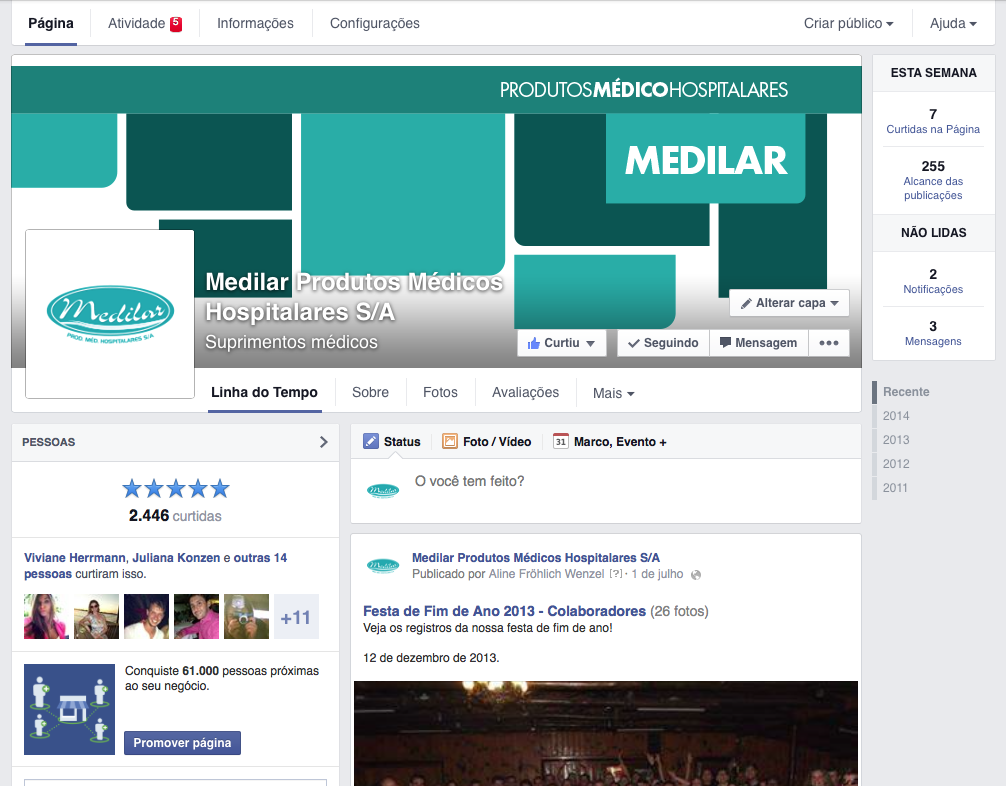Screen dimensions: 1006x786
Task: Jump to Recente on the timeline
Action: pos(906,391)
